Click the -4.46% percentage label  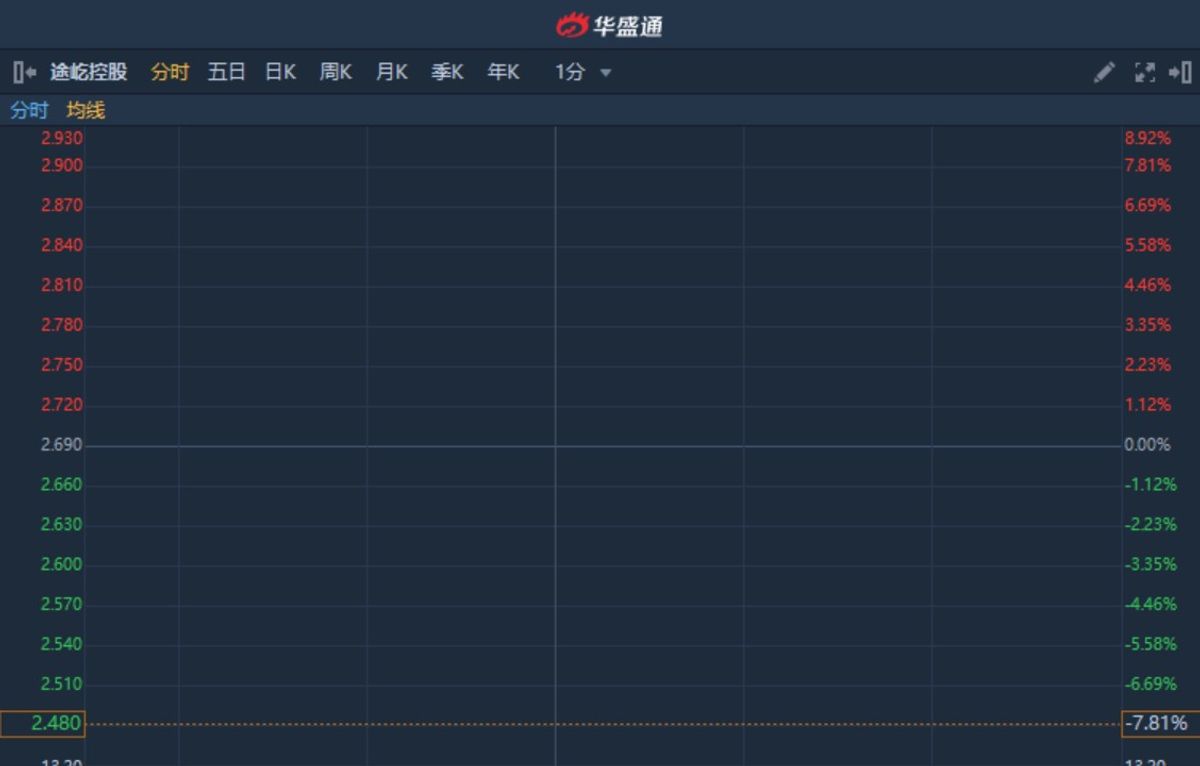pyautogui.click(x=1150, y=605)
